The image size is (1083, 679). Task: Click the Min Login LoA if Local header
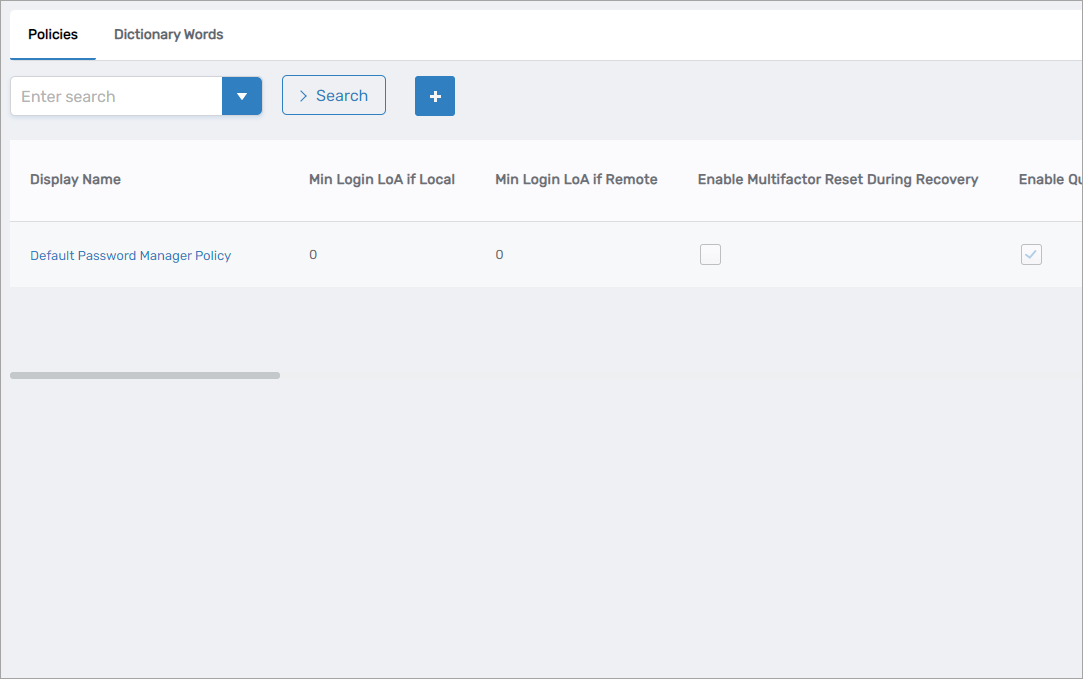point(383,179)
